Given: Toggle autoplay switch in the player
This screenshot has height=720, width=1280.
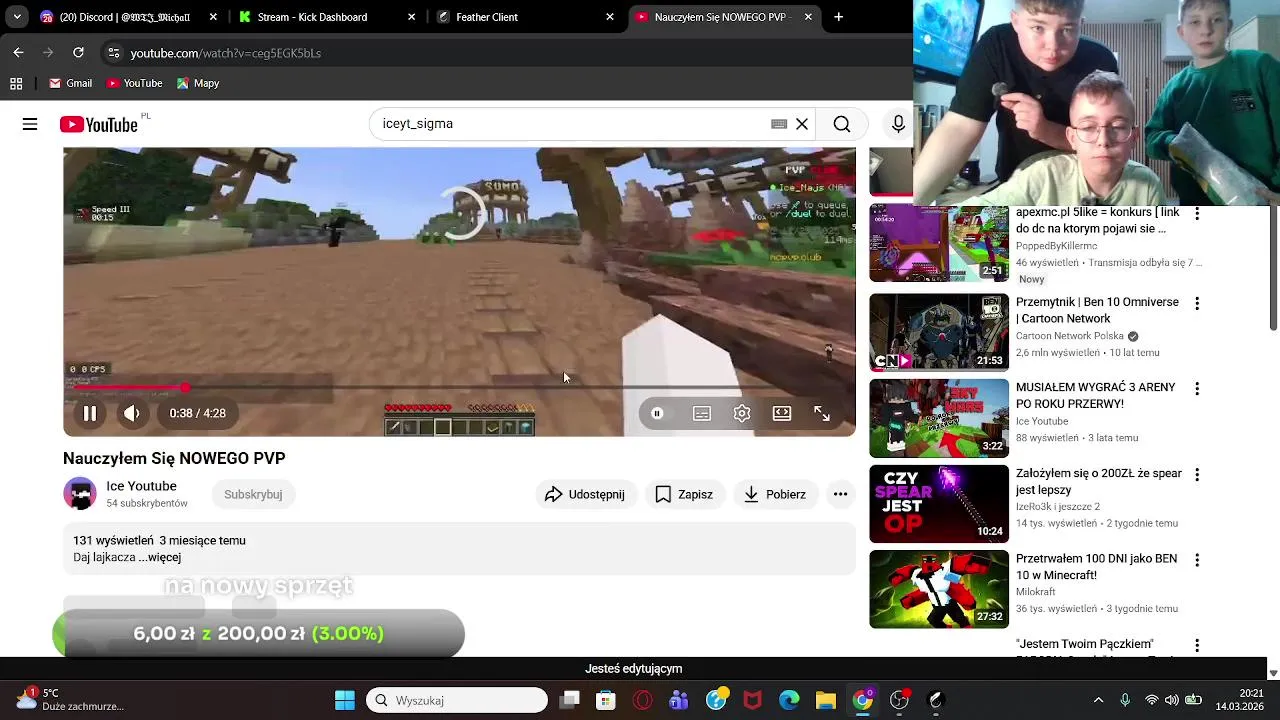Looking at the screenshot, I should [657, 413].
